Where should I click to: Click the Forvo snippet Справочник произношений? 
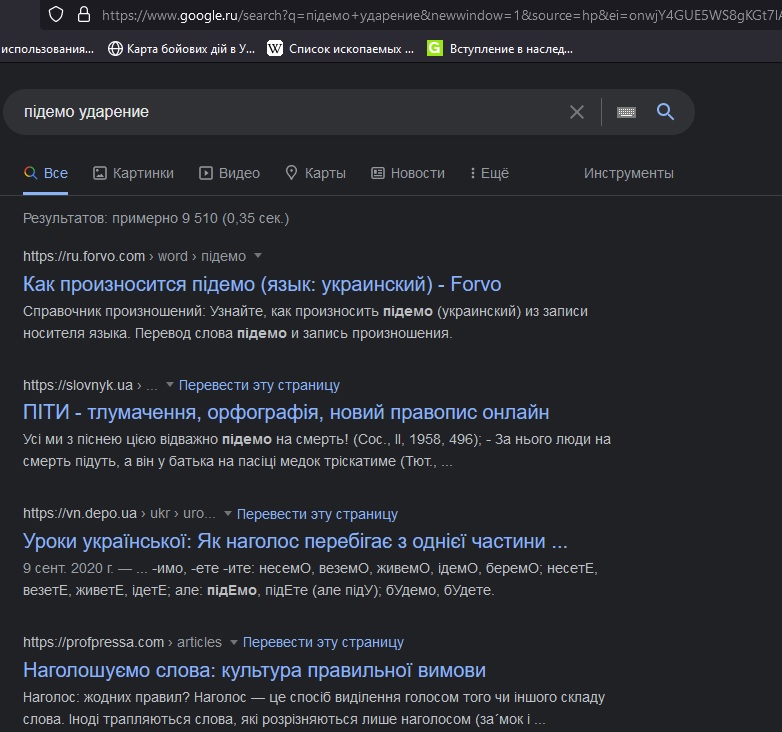tap(305, 322)
